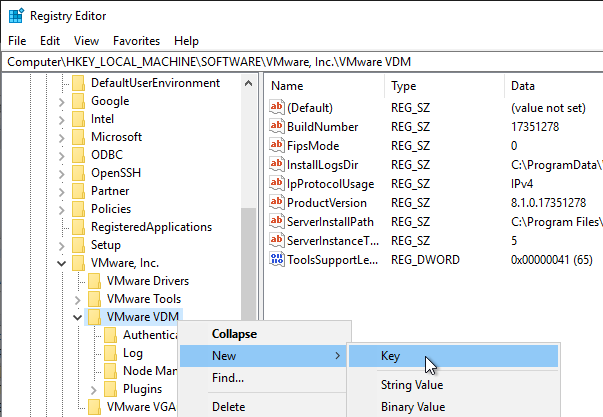
Task: Click the string icon of (Default) value
Action: [x=277, y=107]
